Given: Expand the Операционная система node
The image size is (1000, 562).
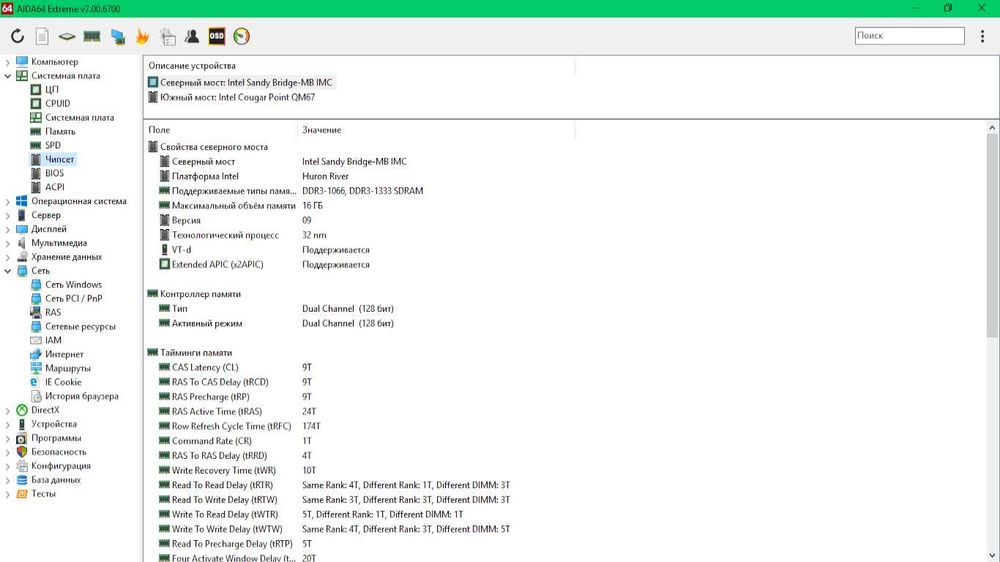Looking at the screenshot, I should [x=8, y=202].
